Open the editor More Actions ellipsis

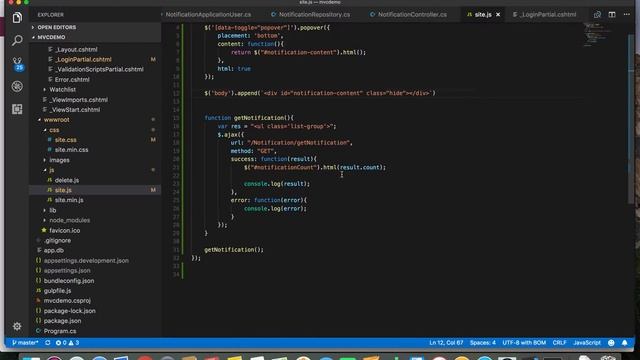click(627, 14)
